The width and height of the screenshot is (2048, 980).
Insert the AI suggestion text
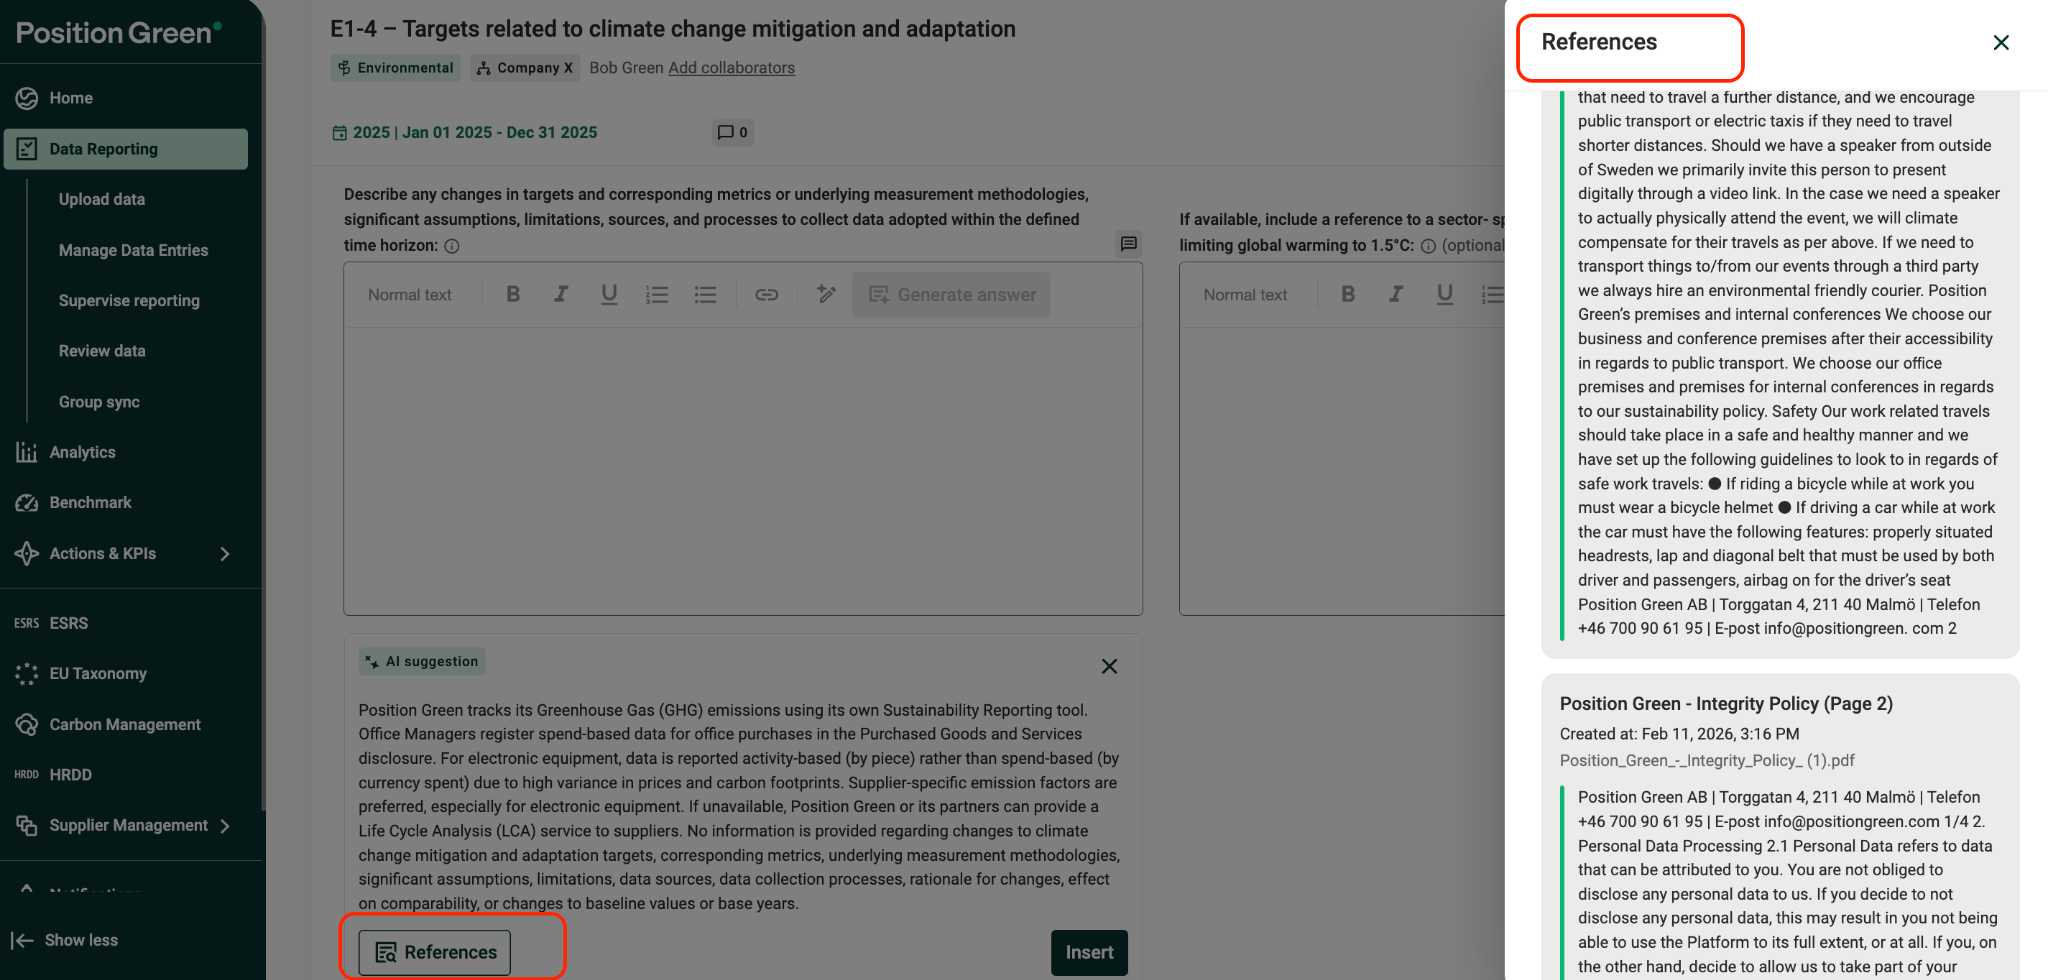[x=1089, y=953]
